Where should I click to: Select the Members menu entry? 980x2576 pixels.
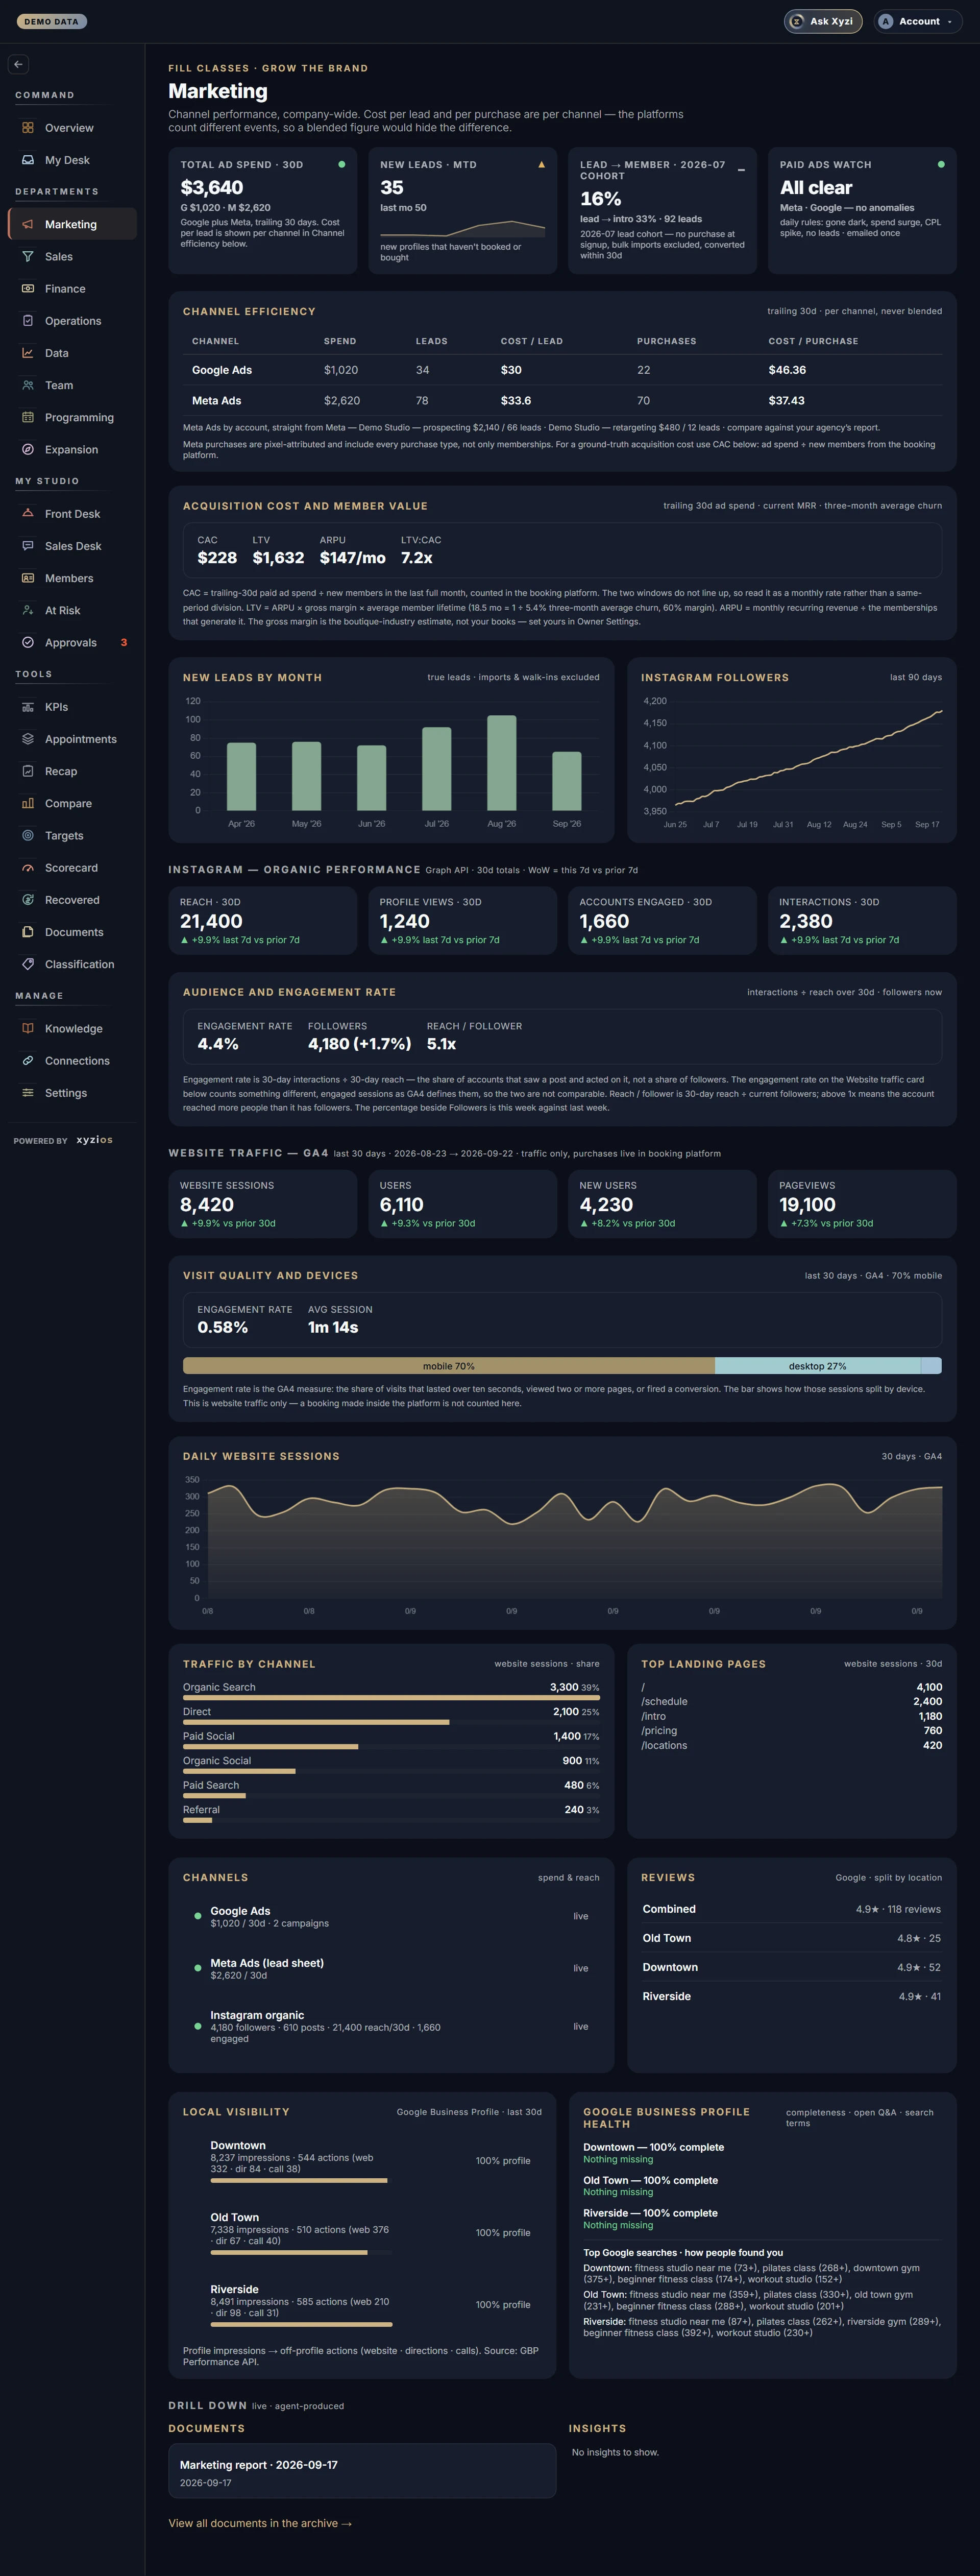(x=72, y=578)
